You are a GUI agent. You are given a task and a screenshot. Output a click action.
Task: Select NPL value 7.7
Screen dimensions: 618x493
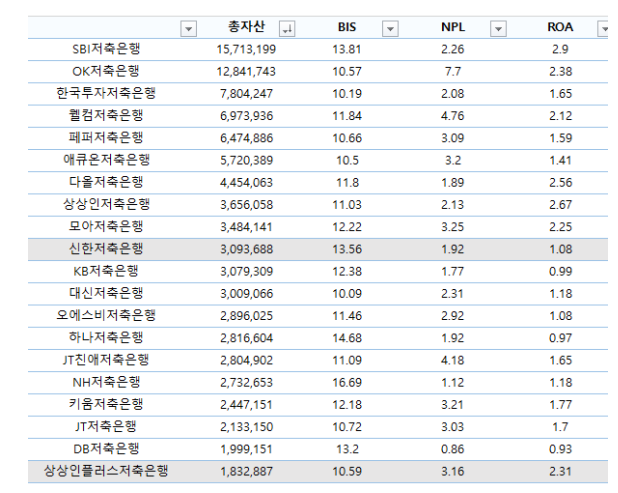tap(453, 71)
